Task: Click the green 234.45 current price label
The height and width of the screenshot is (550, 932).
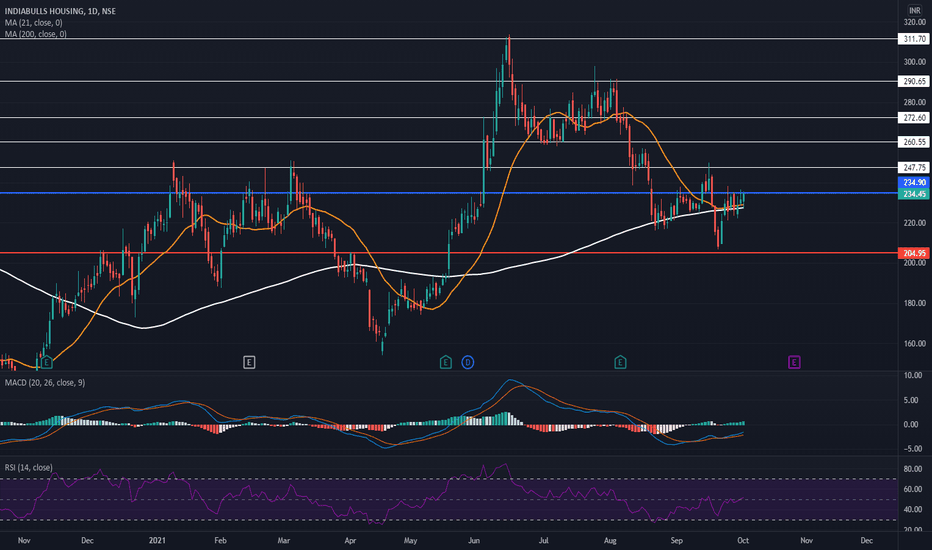Action: [x=914, y=194]
